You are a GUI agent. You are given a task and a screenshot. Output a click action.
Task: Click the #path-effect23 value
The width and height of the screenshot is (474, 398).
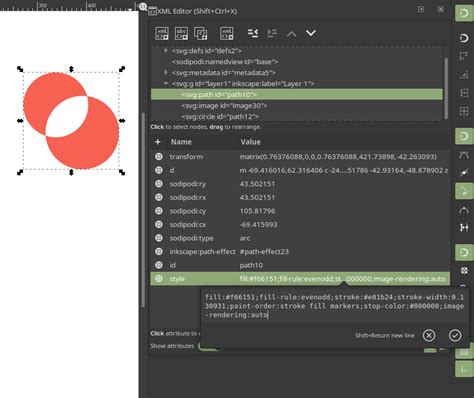point(264,252)
